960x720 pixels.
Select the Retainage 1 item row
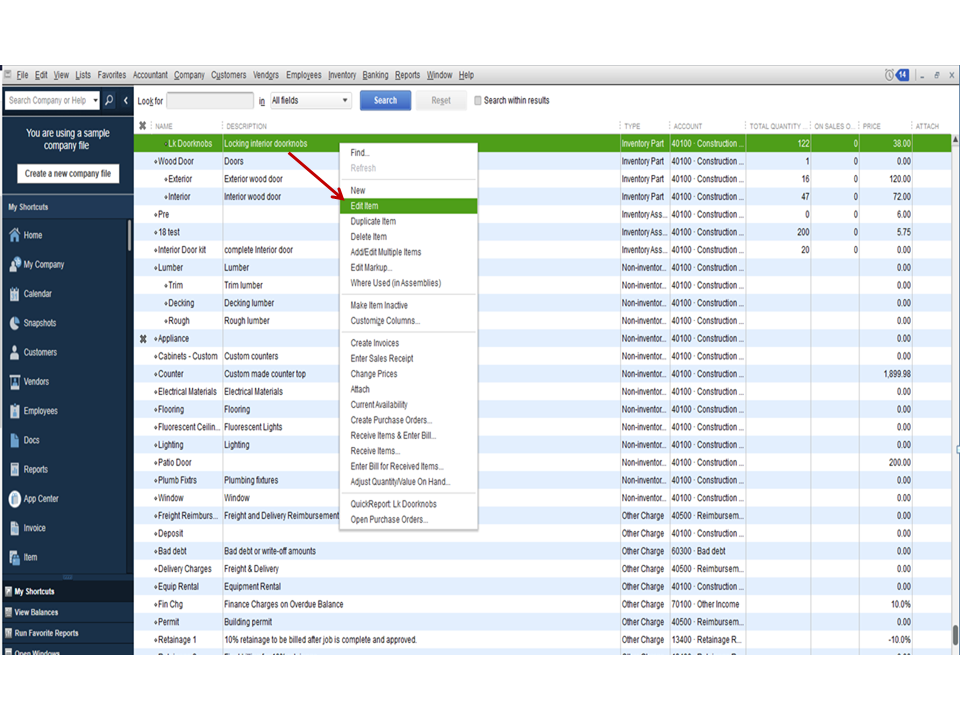tap(543, 639)
